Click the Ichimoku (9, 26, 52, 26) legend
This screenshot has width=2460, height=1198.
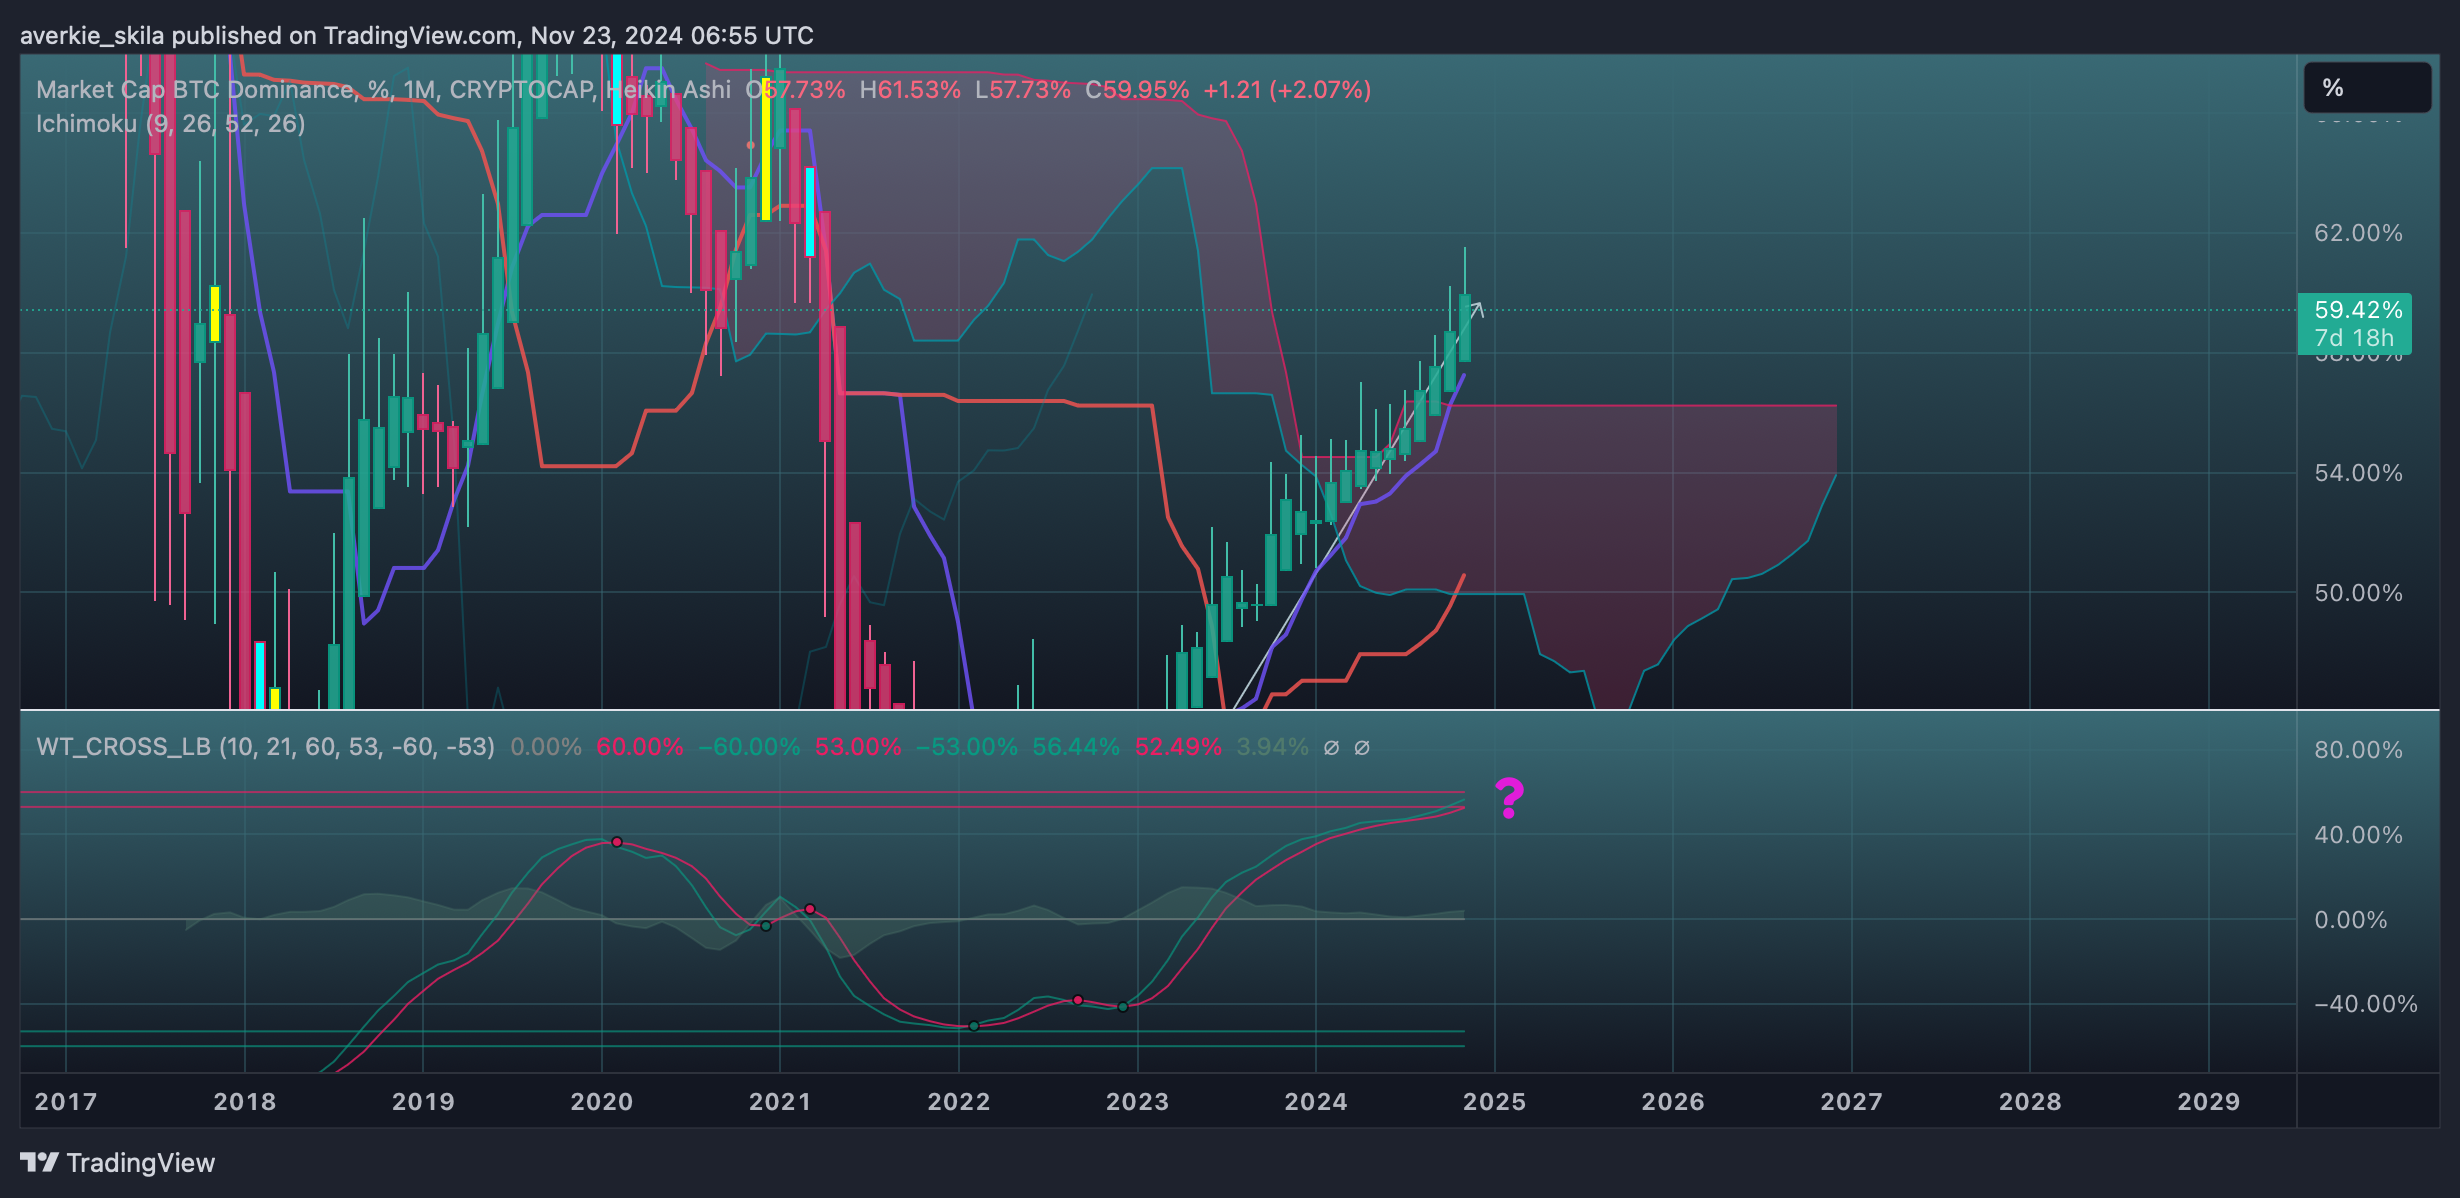[170, 124]
